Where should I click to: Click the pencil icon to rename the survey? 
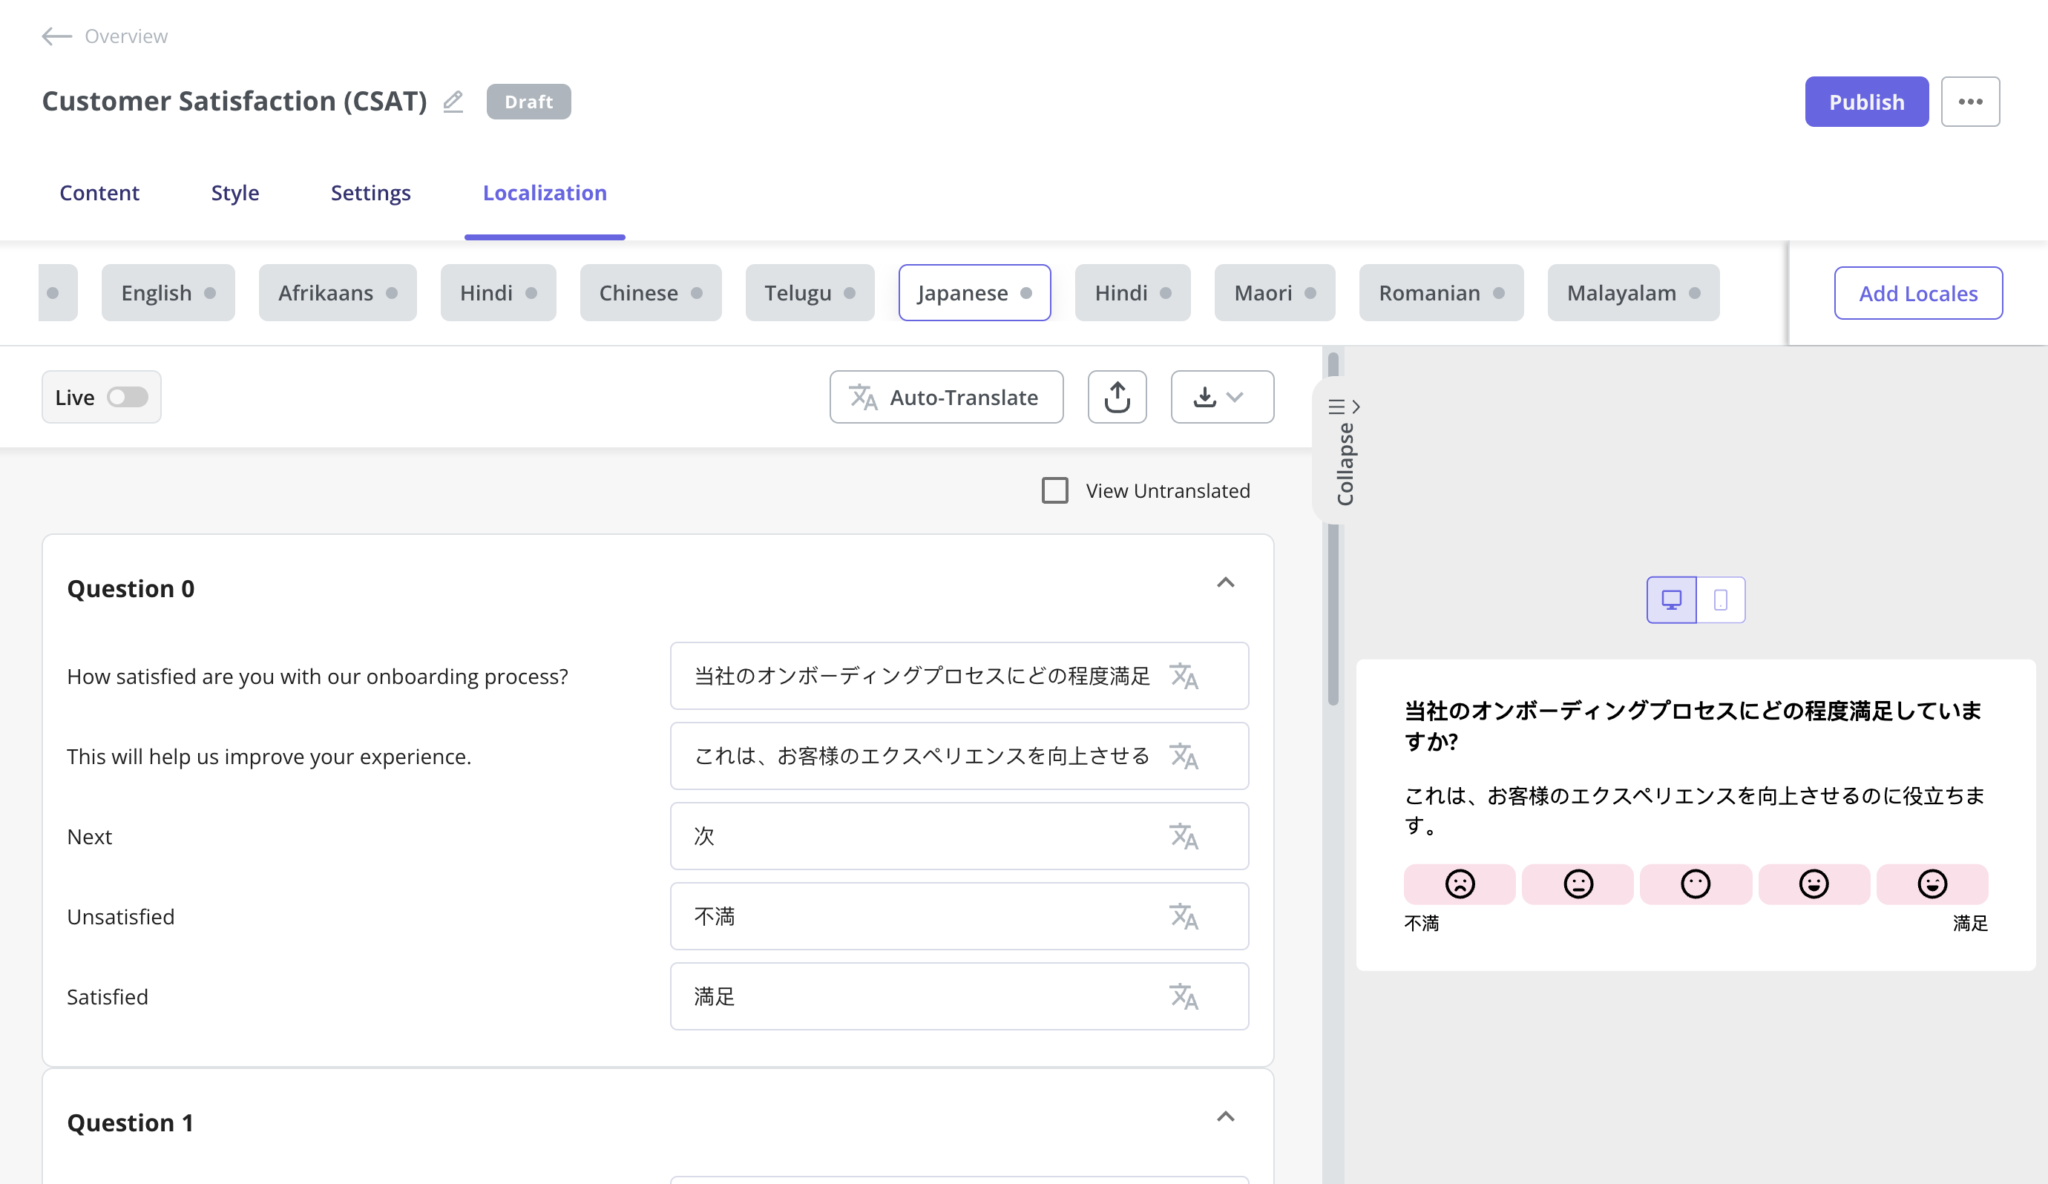(x=452, y=101)
